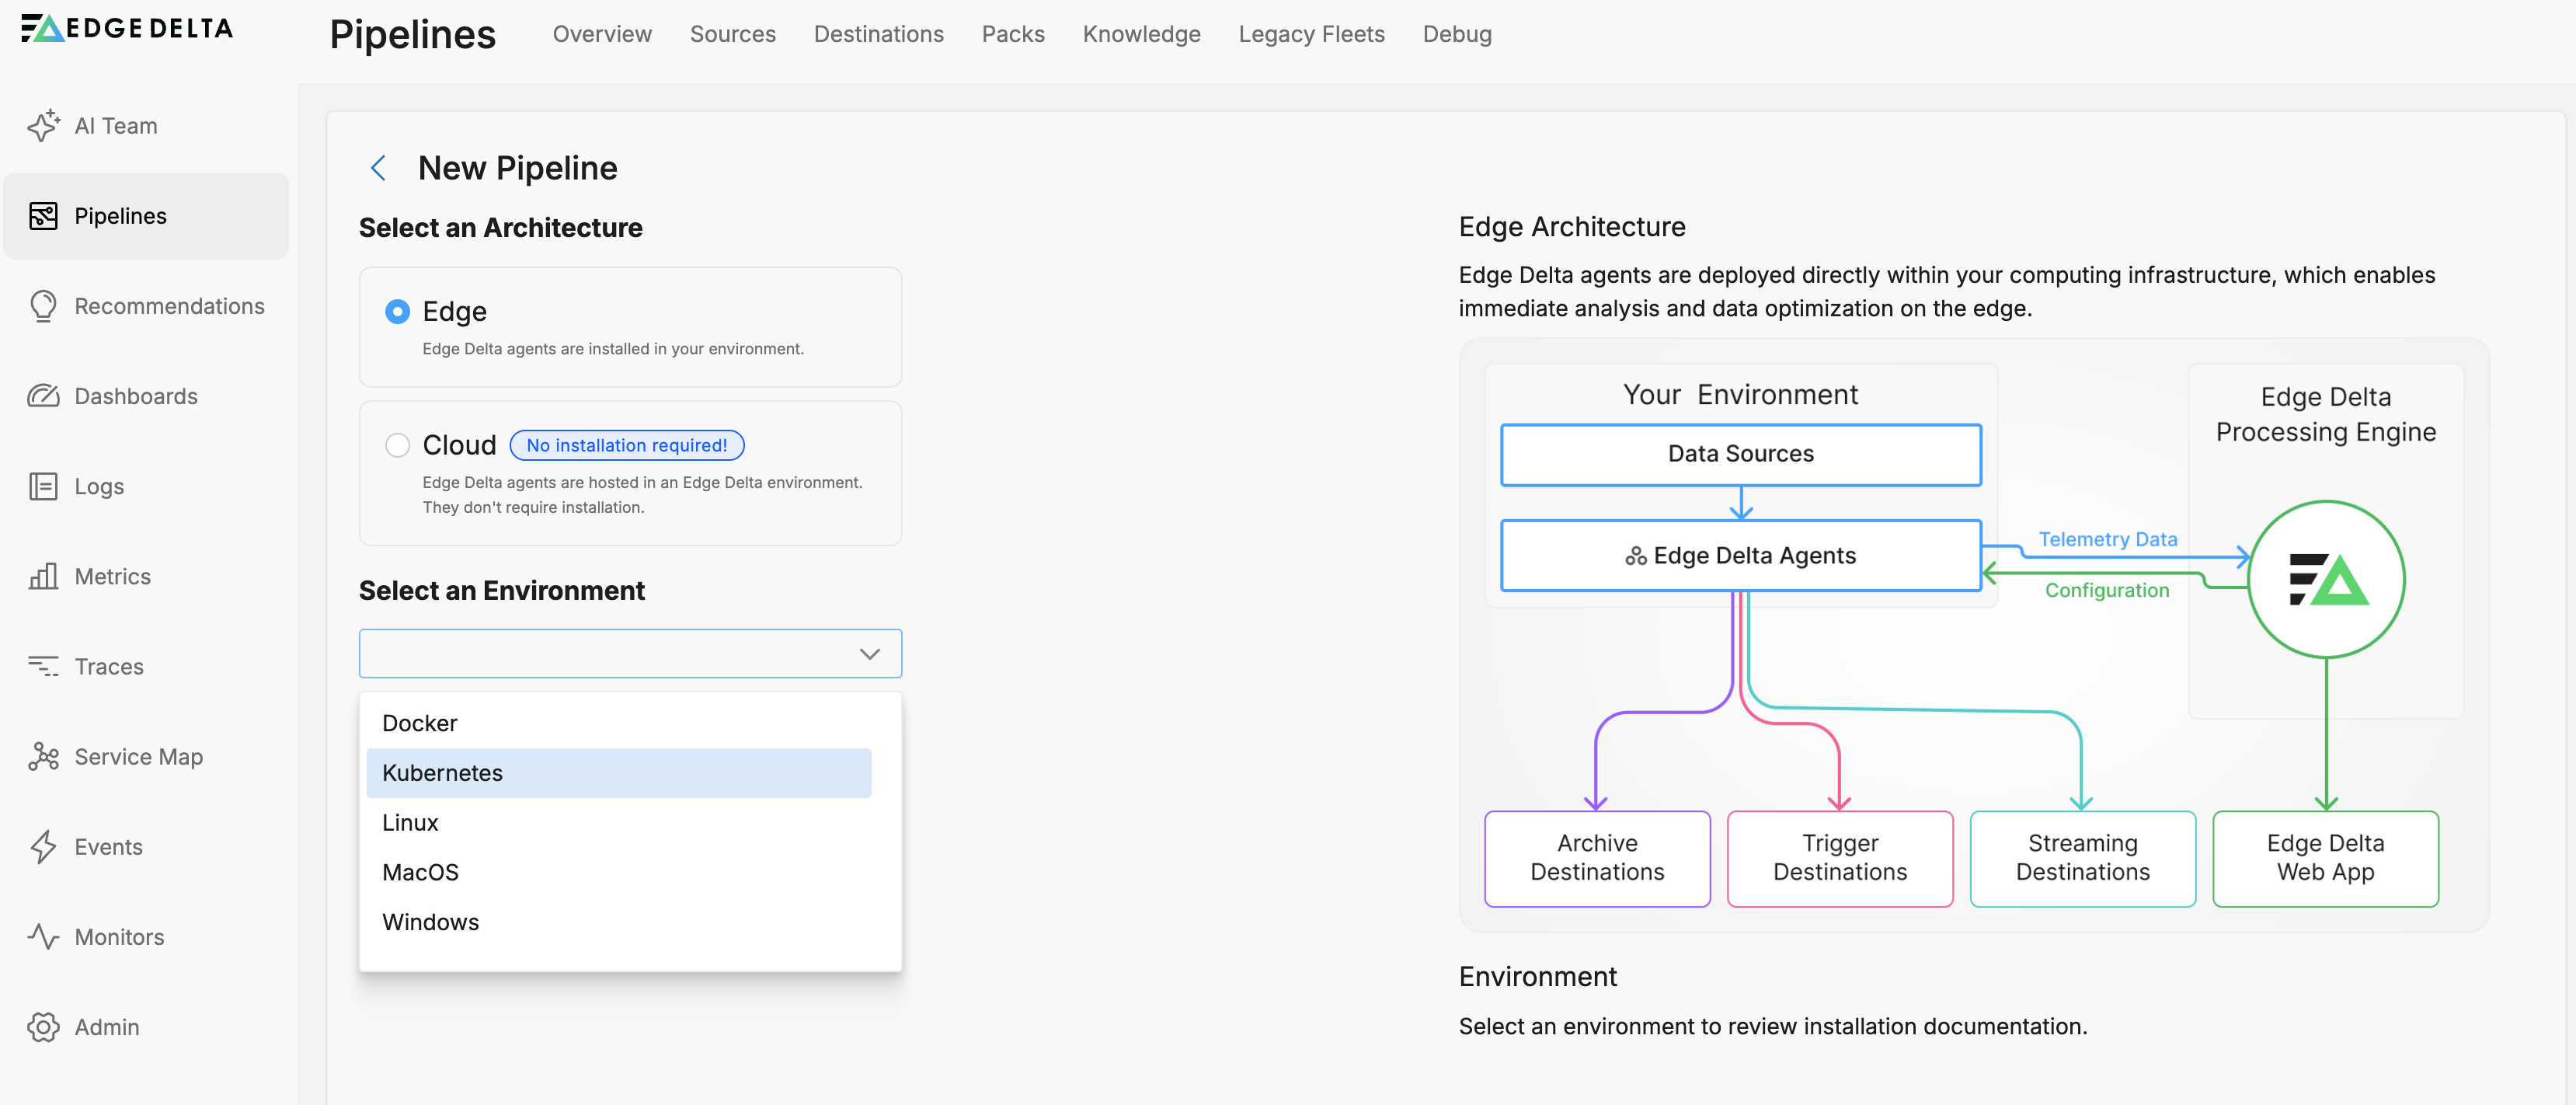Click the AI Team sparkle icon
This screenshot has height=1105, width=2576.
click(43, 126)
